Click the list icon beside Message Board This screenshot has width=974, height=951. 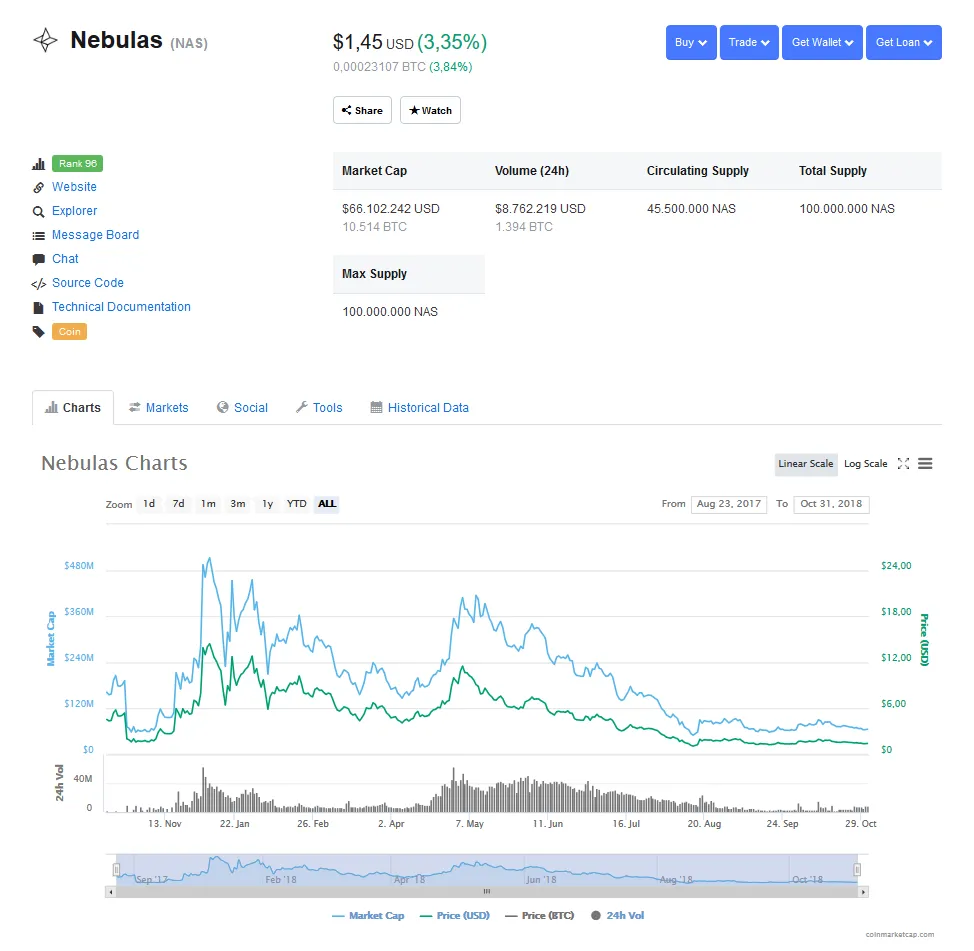tap(39, 236)
